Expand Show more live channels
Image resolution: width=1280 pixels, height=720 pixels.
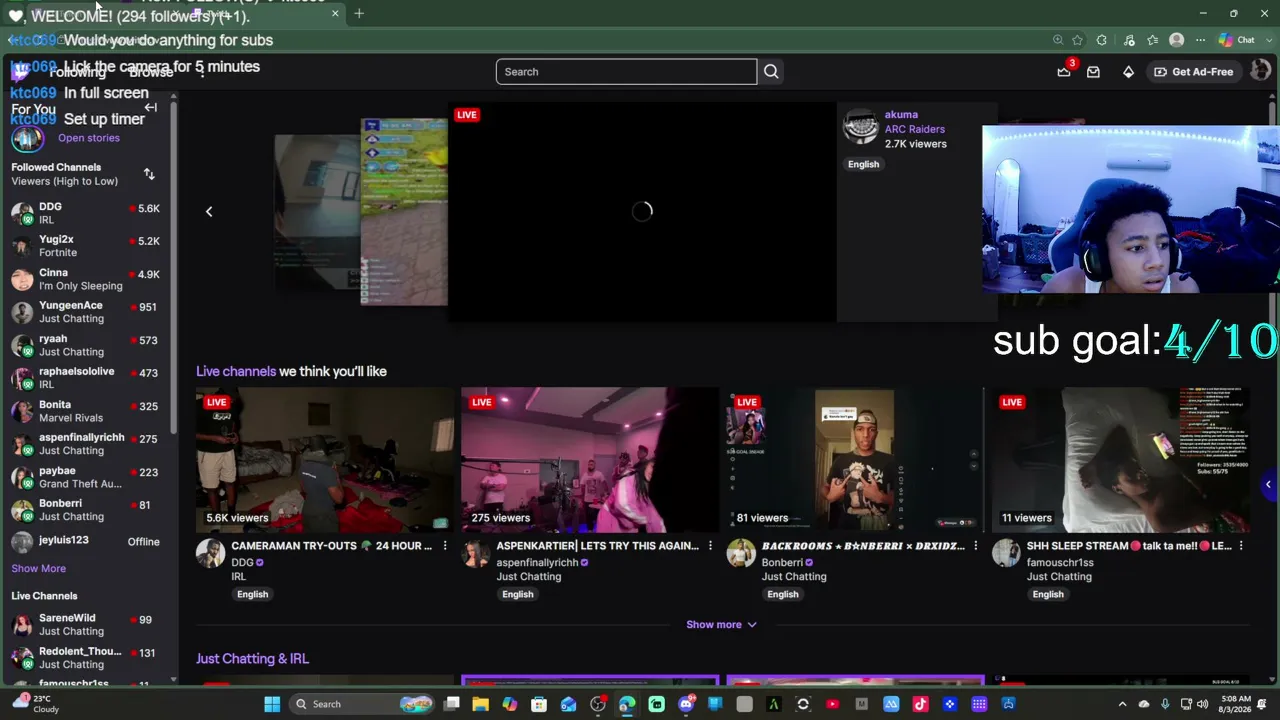pos(721,625)
